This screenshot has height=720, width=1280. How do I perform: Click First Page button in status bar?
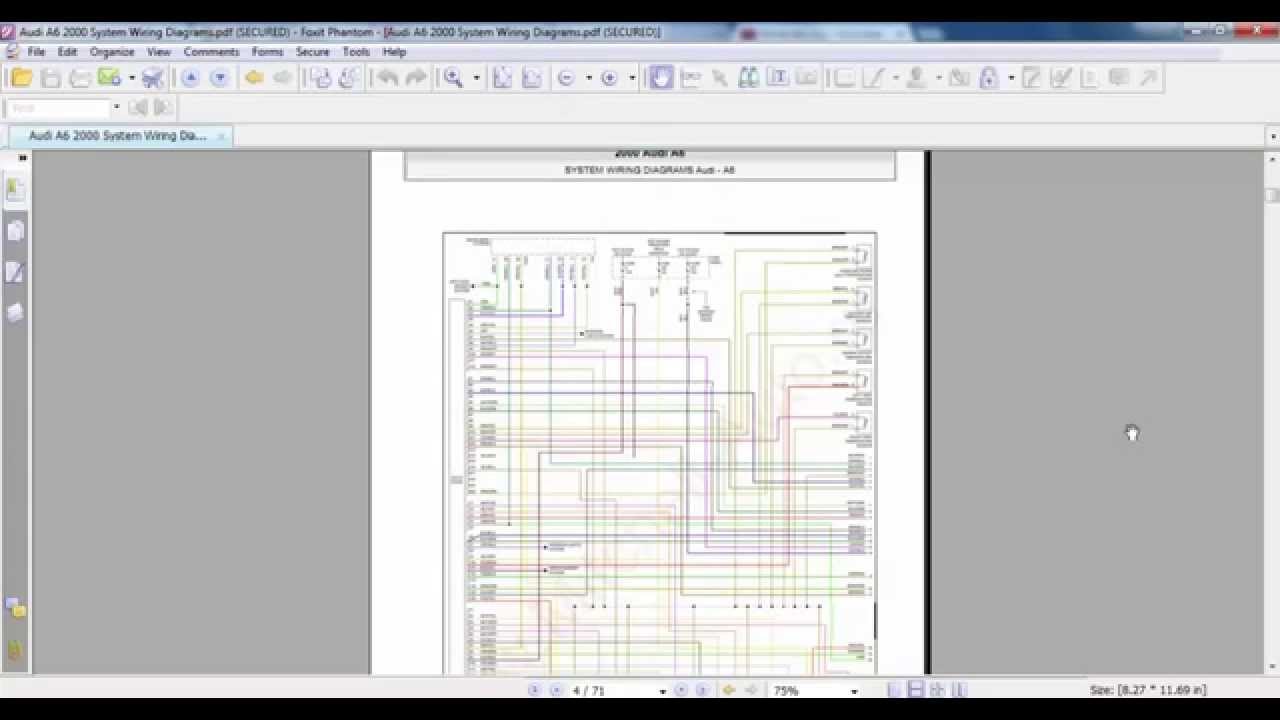tap(533, 691)
